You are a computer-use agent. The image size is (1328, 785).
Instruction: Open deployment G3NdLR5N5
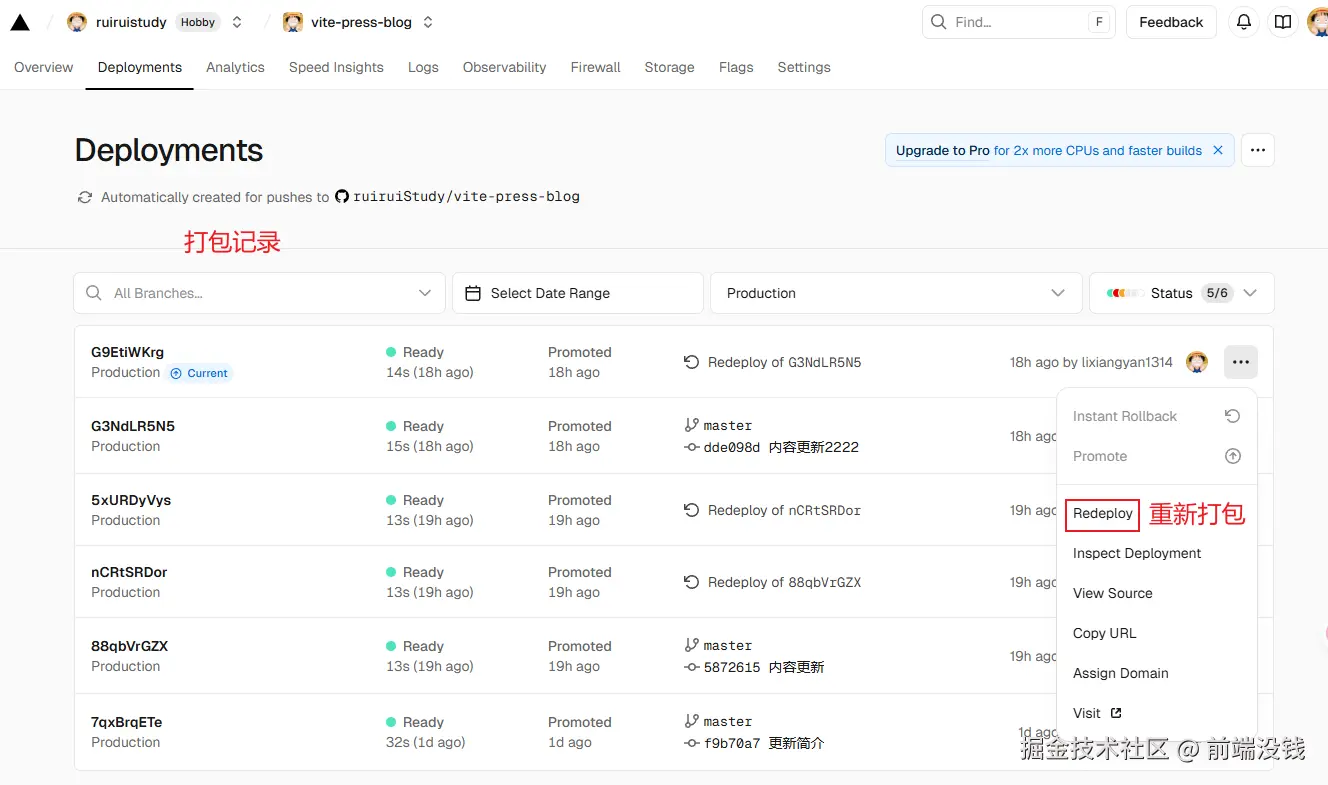133,426
